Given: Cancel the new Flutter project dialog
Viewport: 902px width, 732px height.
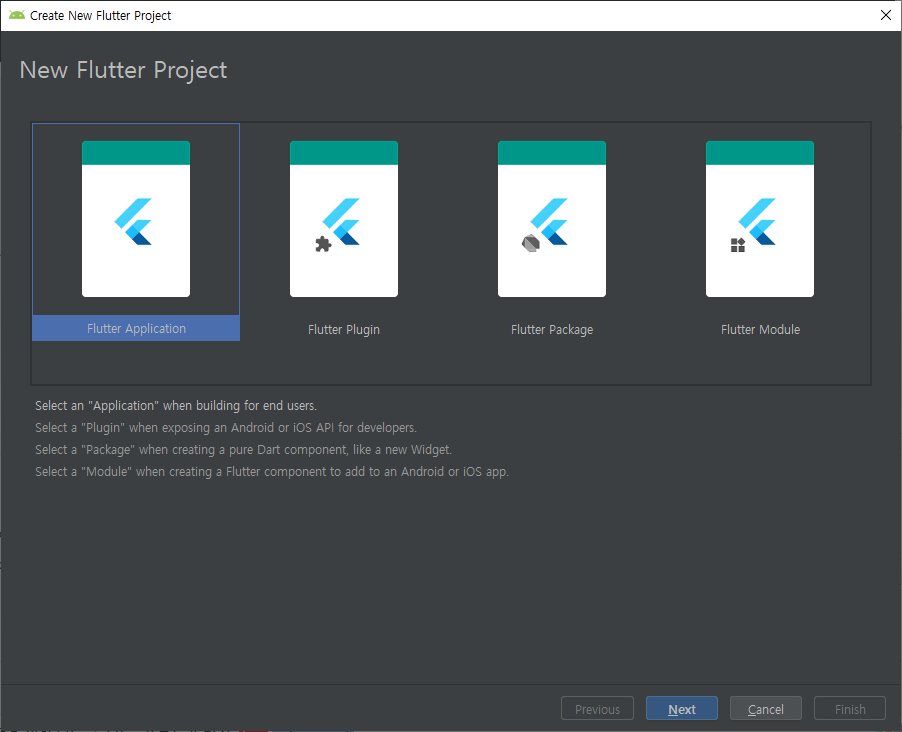Looking at the screenshot, I should pyautogui.click(x=766, y=708).
